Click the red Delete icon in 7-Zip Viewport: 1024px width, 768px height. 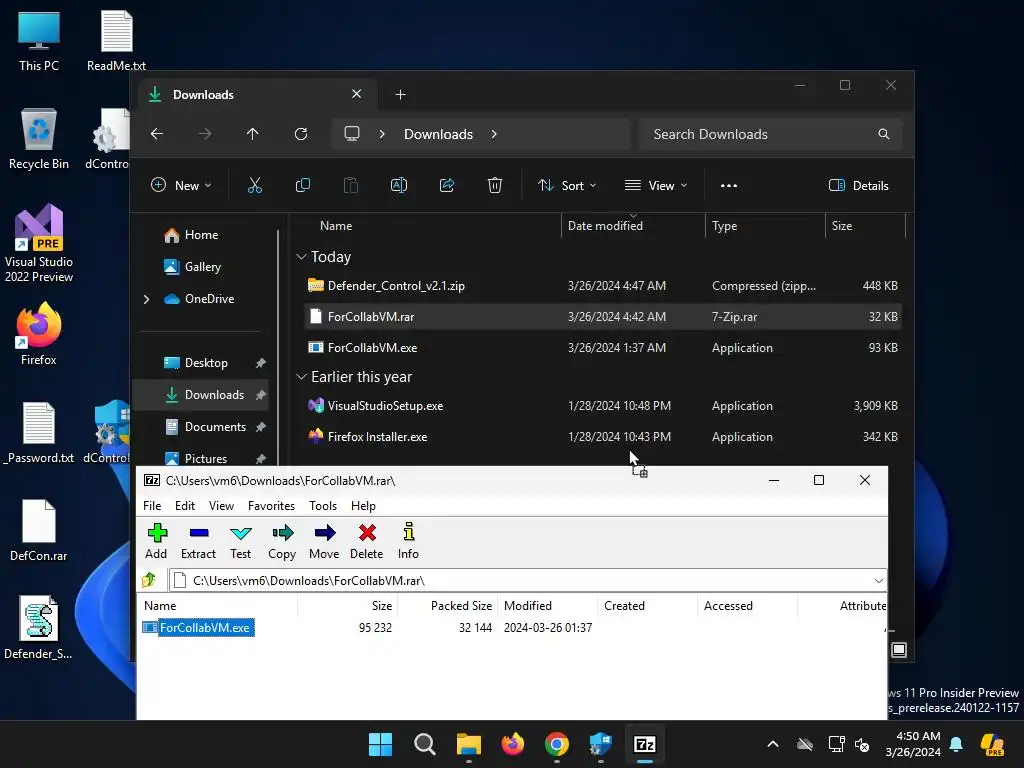(366, 541)
